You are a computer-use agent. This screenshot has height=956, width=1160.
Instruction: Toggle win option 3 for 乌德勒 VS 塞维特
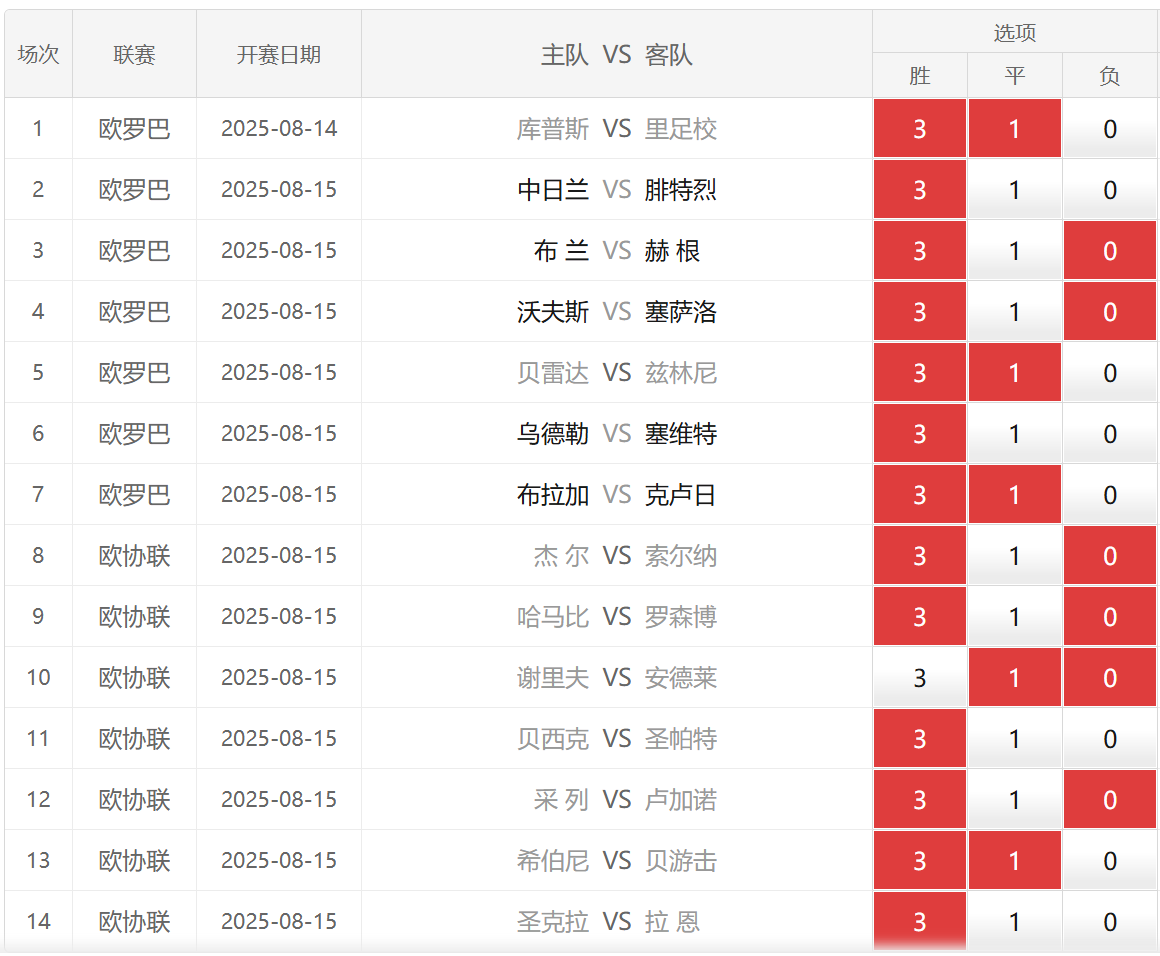pyautogui.click(x=920, y=434)
